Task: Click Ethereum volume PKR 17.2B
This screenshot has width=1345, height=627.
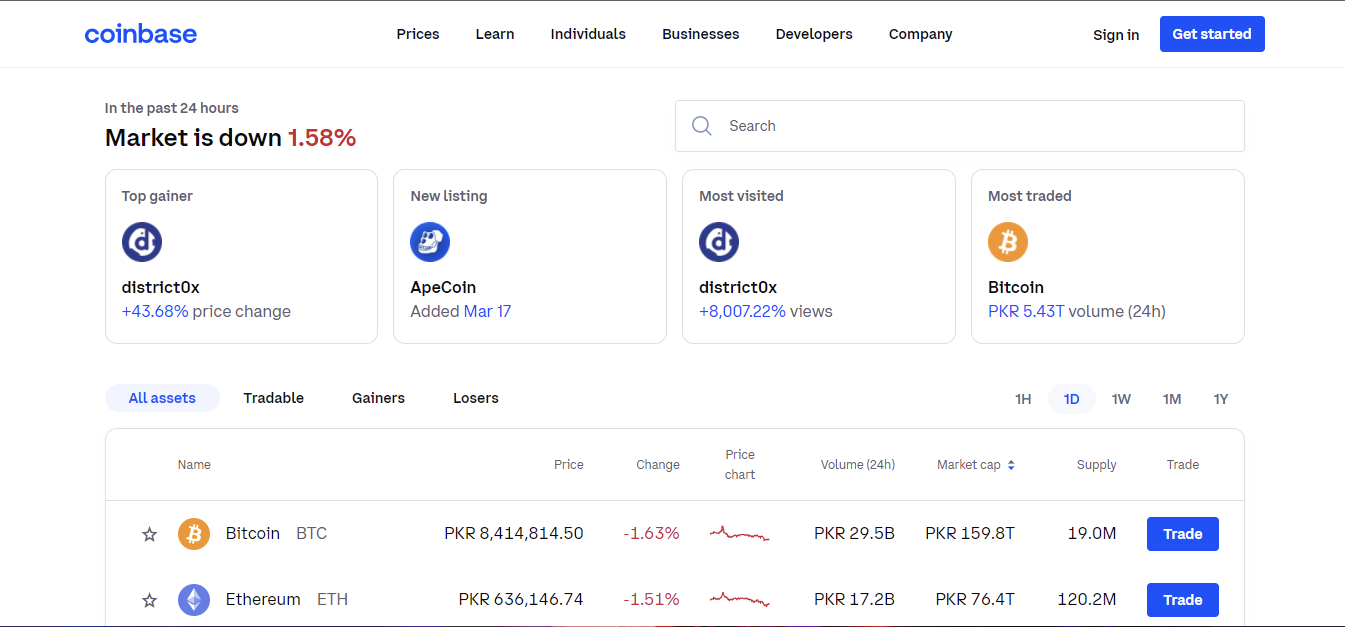Action: (855, 600)
